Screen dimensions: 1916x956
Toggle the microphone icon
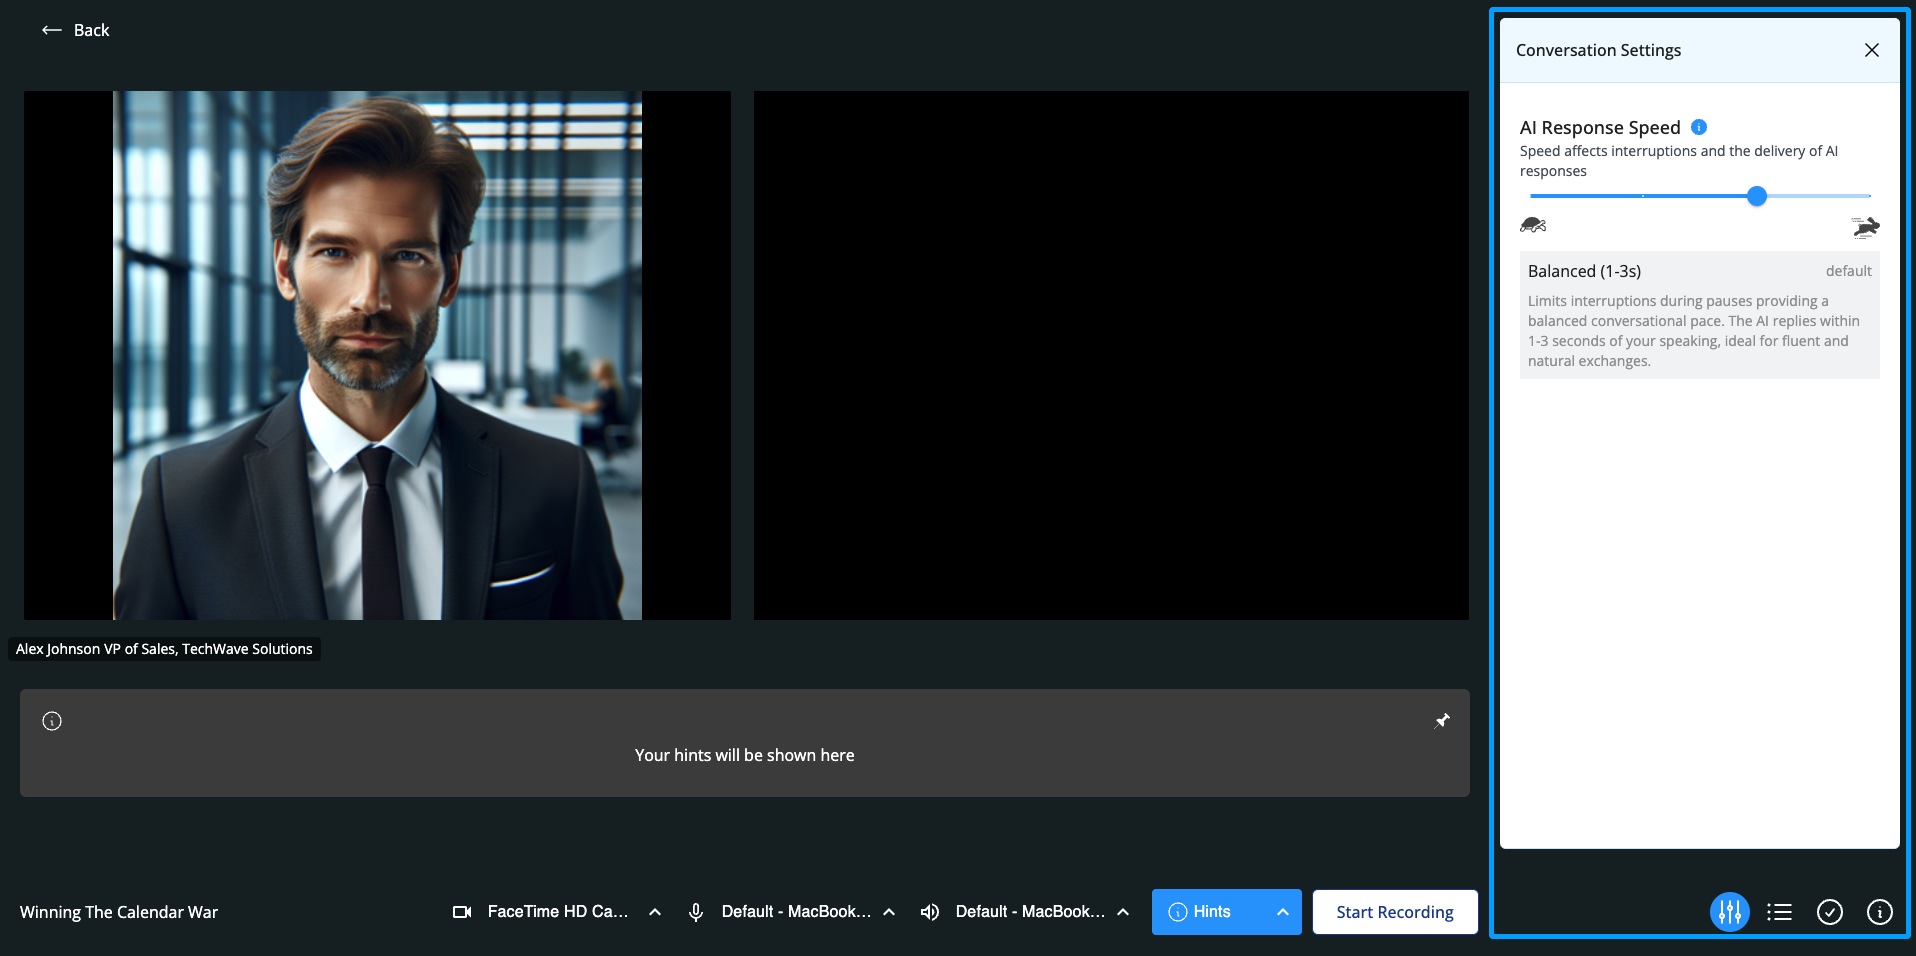(x=696, y=912)
